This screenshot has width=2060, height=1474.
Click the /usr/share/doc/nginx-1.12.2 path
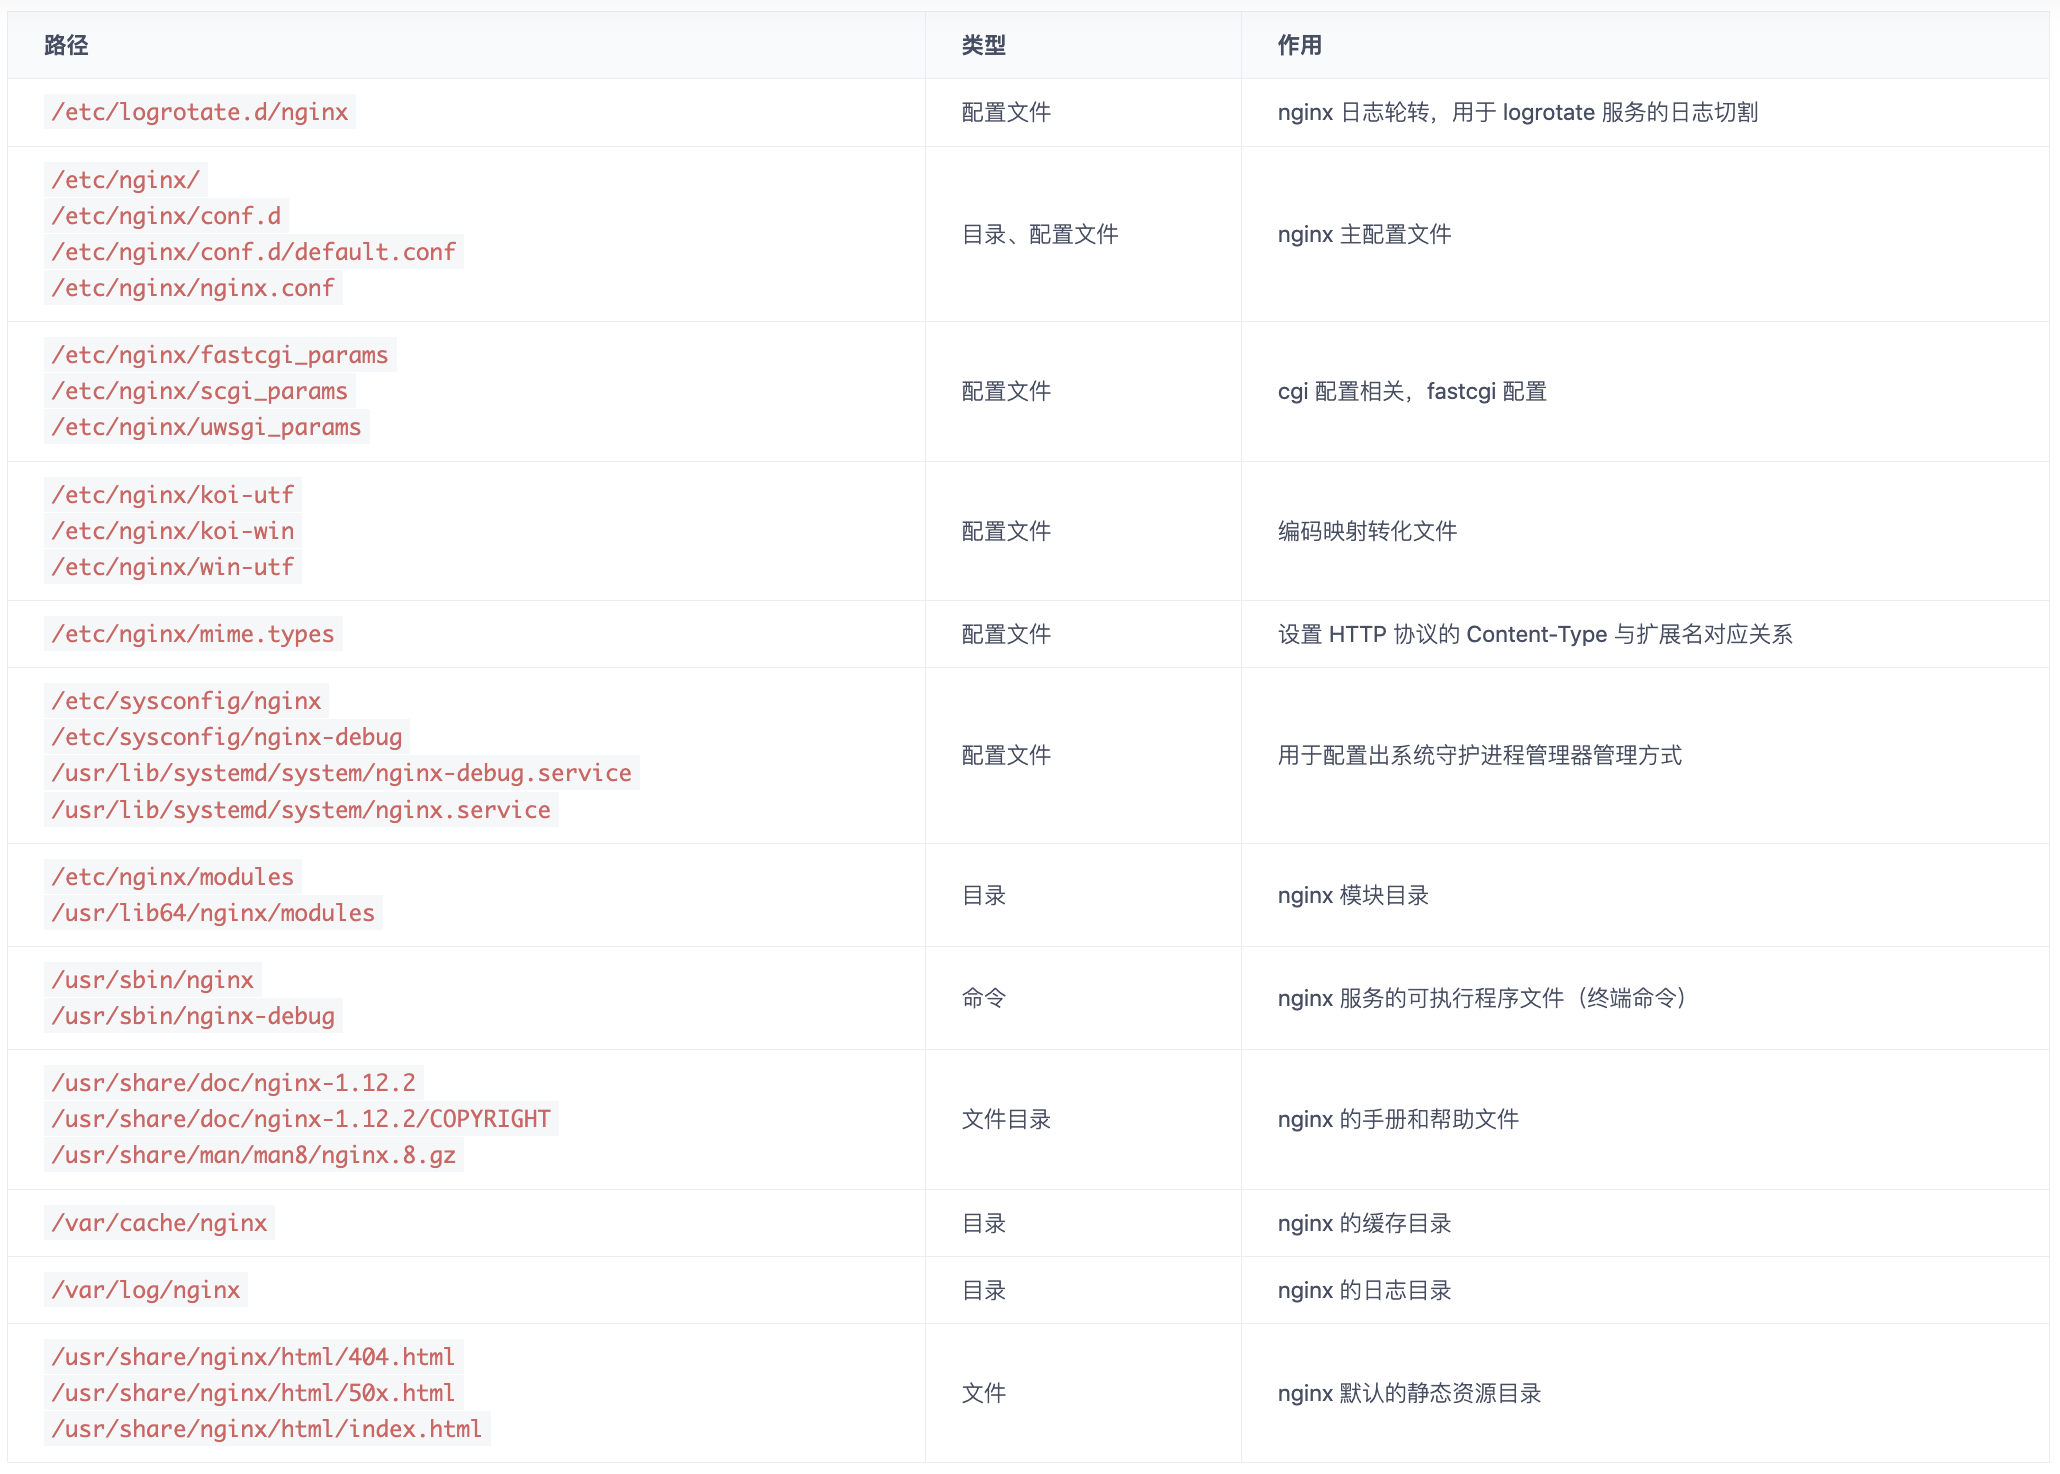click(x=234, y=1083)
